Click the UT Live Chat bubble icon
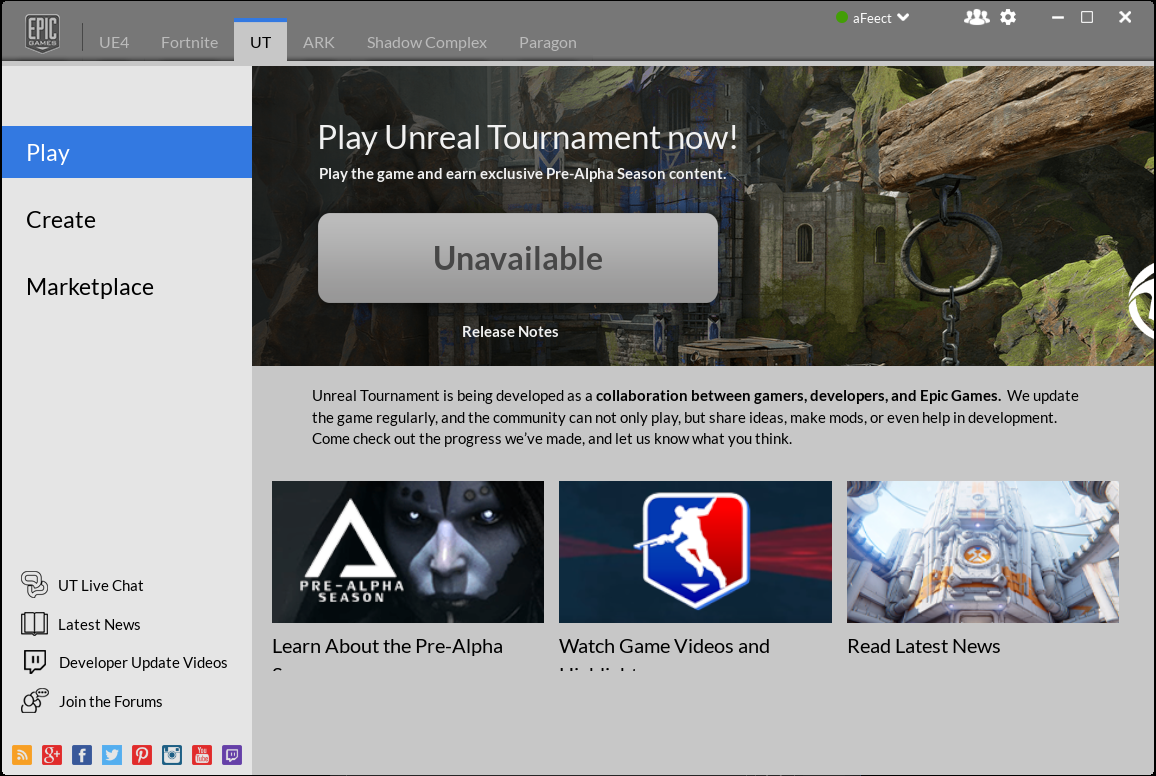Viewport: 1156px width, 776px height. click(34, 584)
